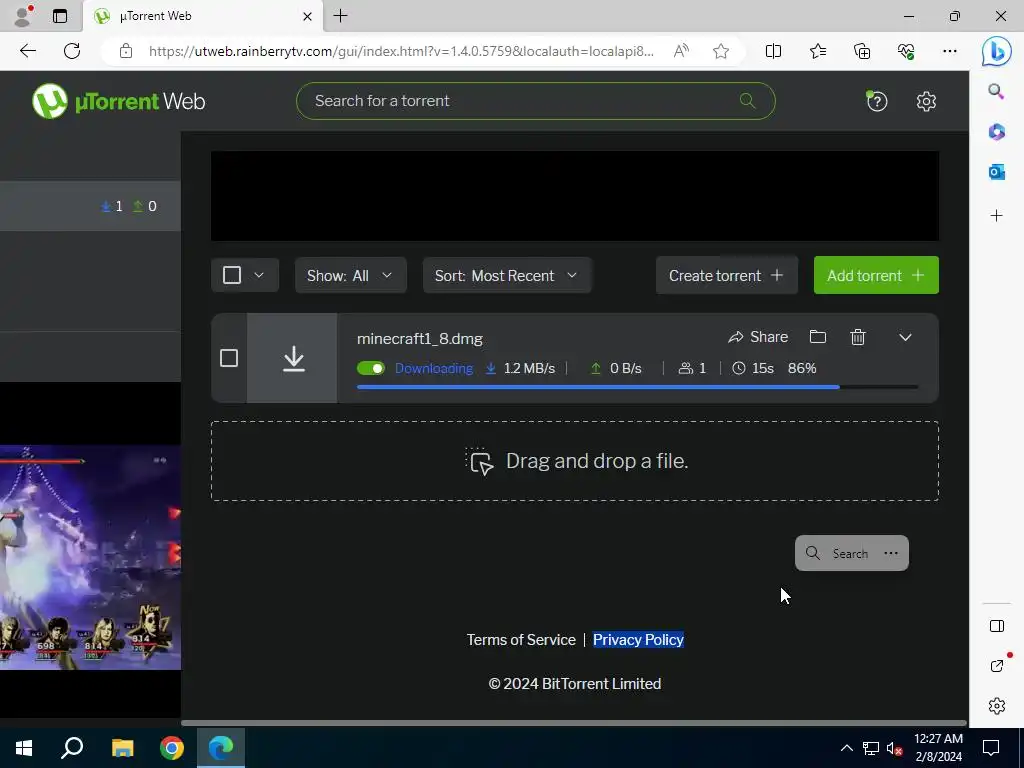Click the Add torrent button

point(876,275)
